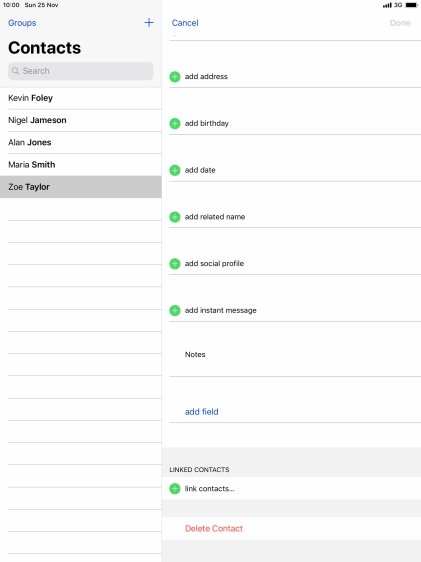The height and width of the screenshot is (562, 421).
Task: Tap green plus beside add related name
Action: (x=175, y=217)
